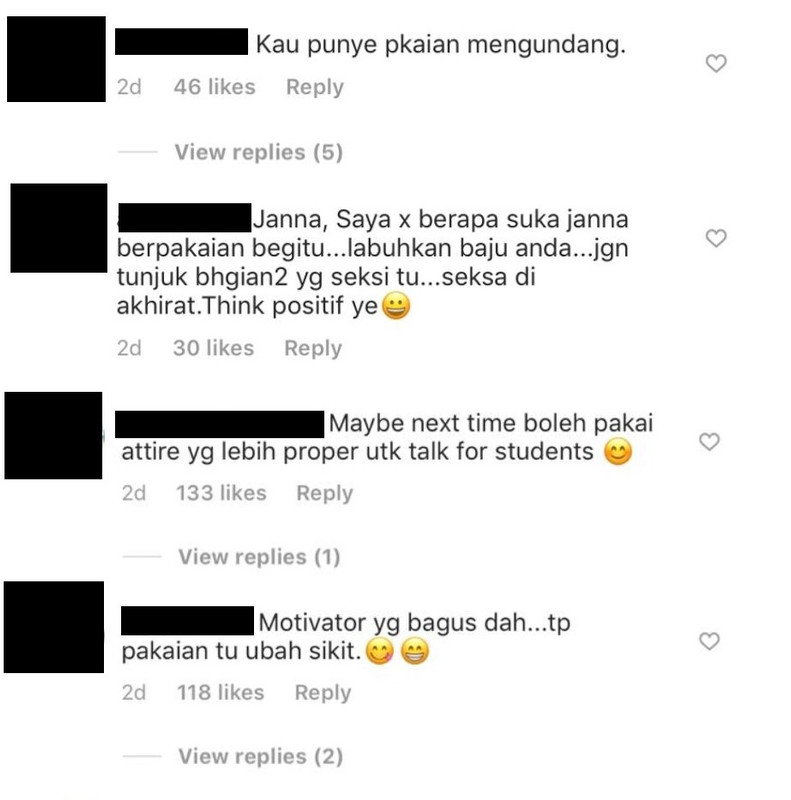Reply to the 46 likes comment
The height and width of the screenshot is (800, 791).
click(315, 87)
